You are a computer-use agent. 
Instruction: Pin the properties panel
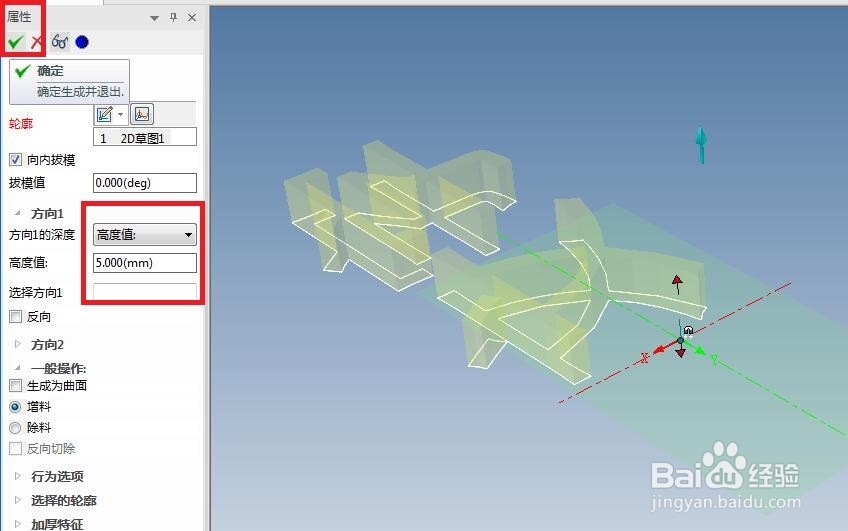[x=173, y=17]
